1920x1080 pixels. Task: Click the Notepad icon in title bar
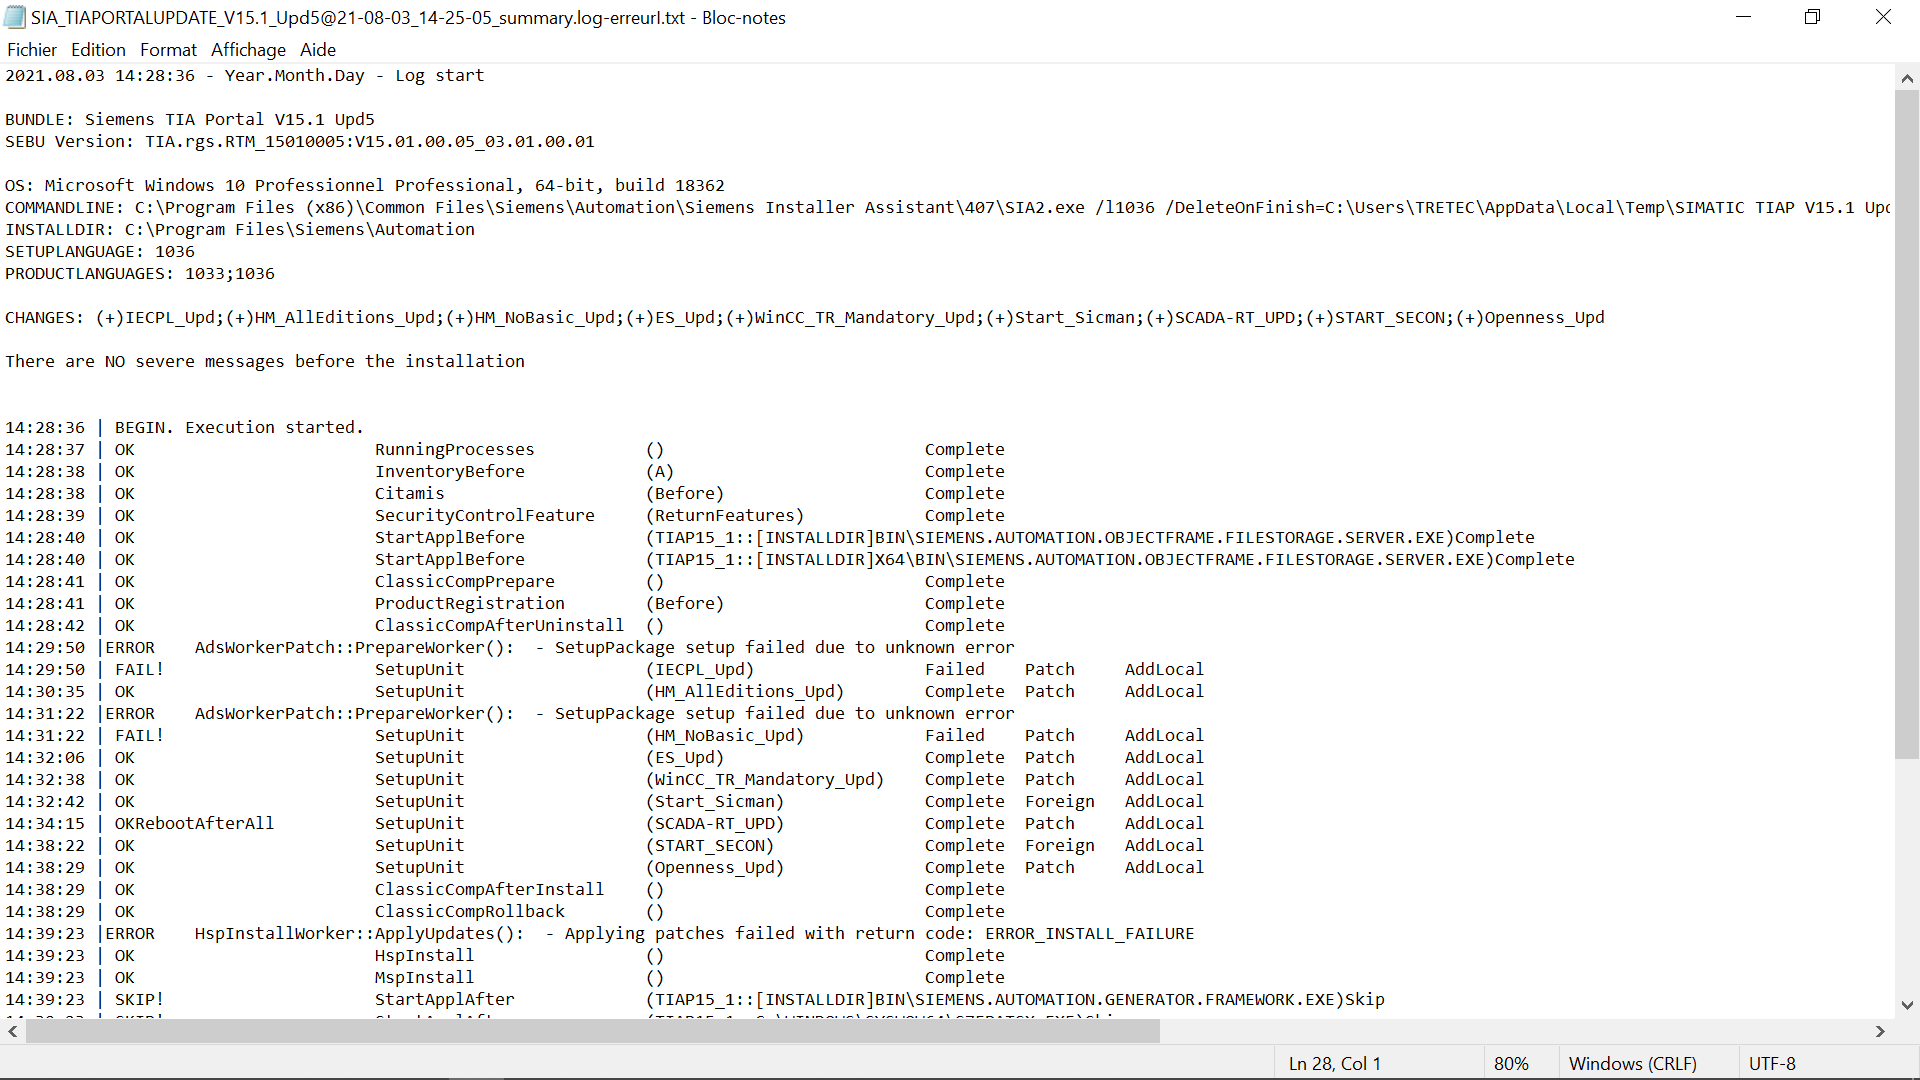tap(15, 18)
